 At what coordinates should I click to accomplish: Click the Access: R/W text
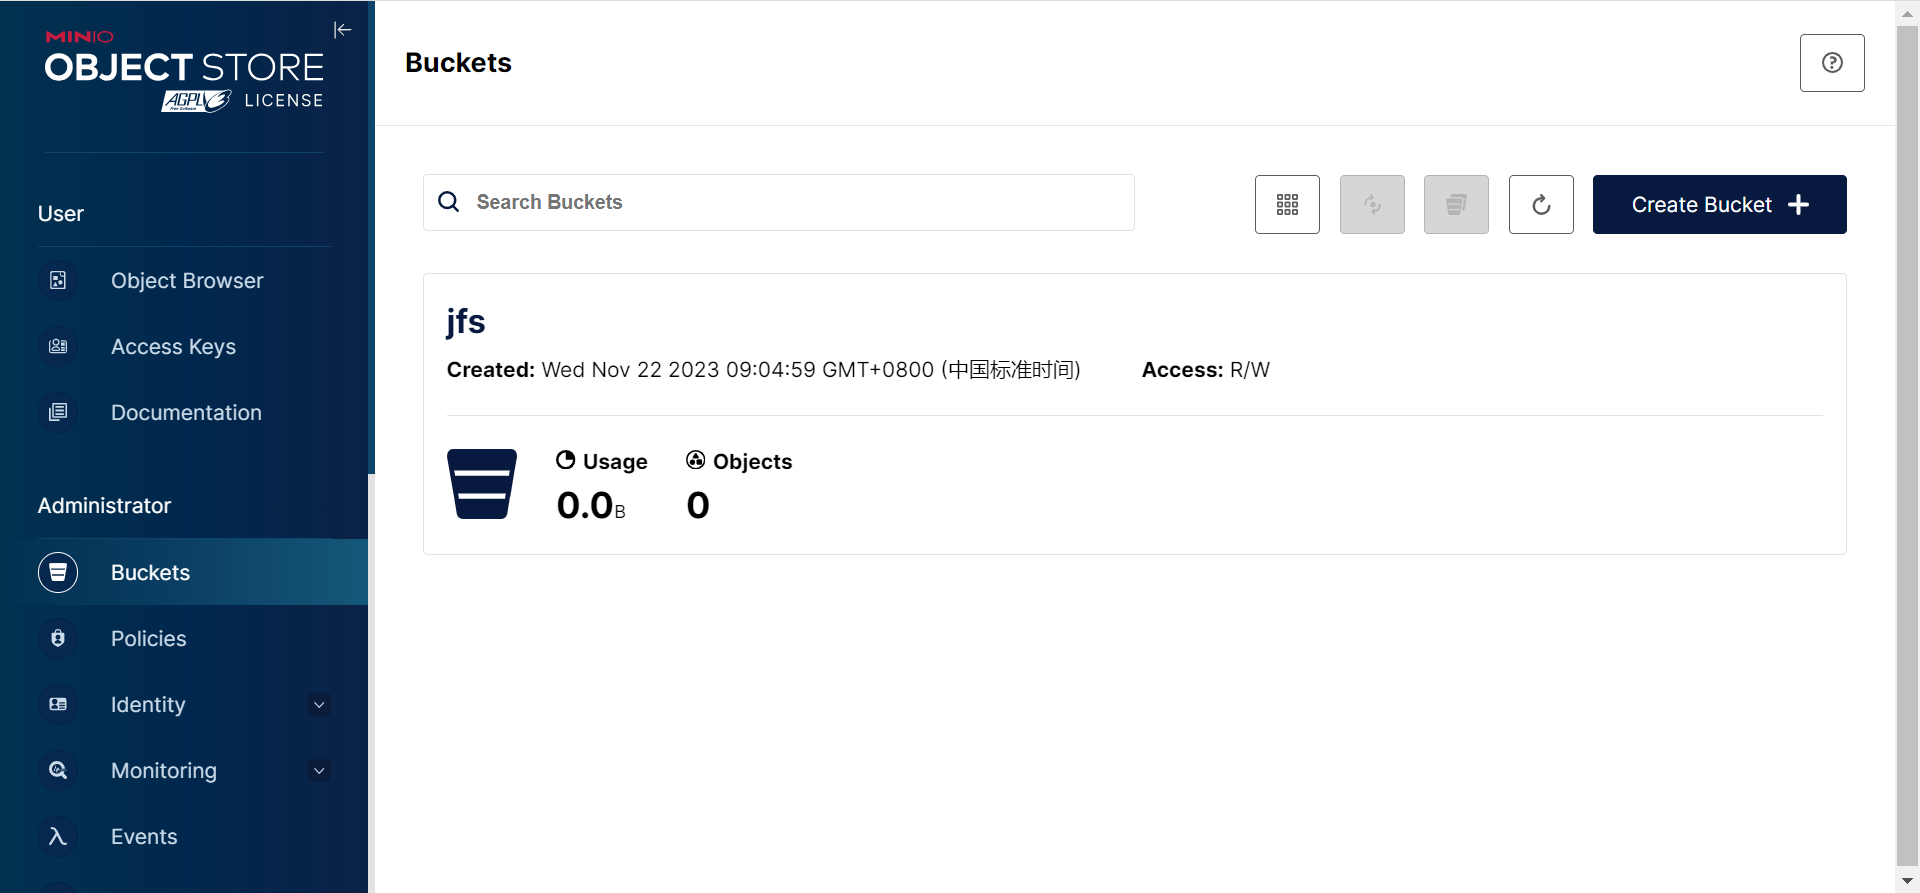tap(1206, 370)
